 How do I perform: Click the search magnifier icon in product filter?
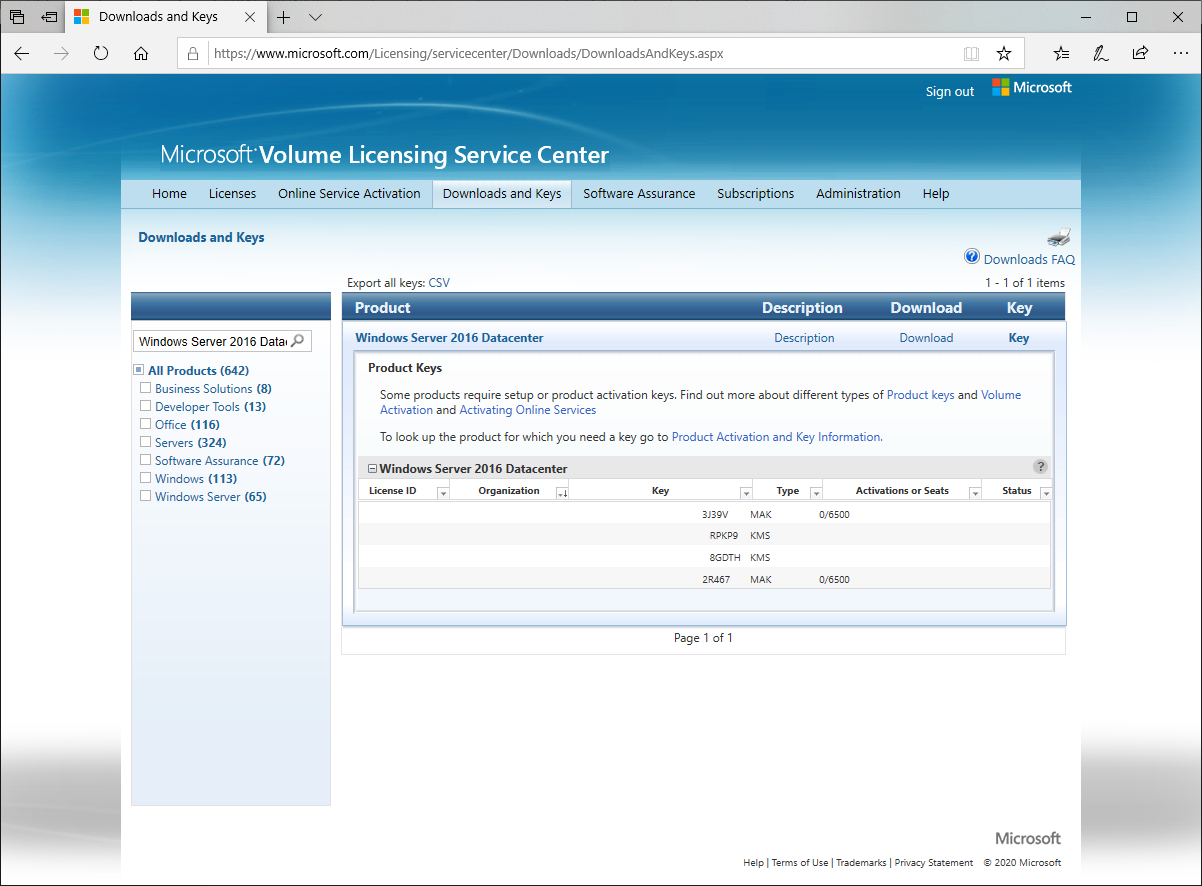tap(297, 341)
